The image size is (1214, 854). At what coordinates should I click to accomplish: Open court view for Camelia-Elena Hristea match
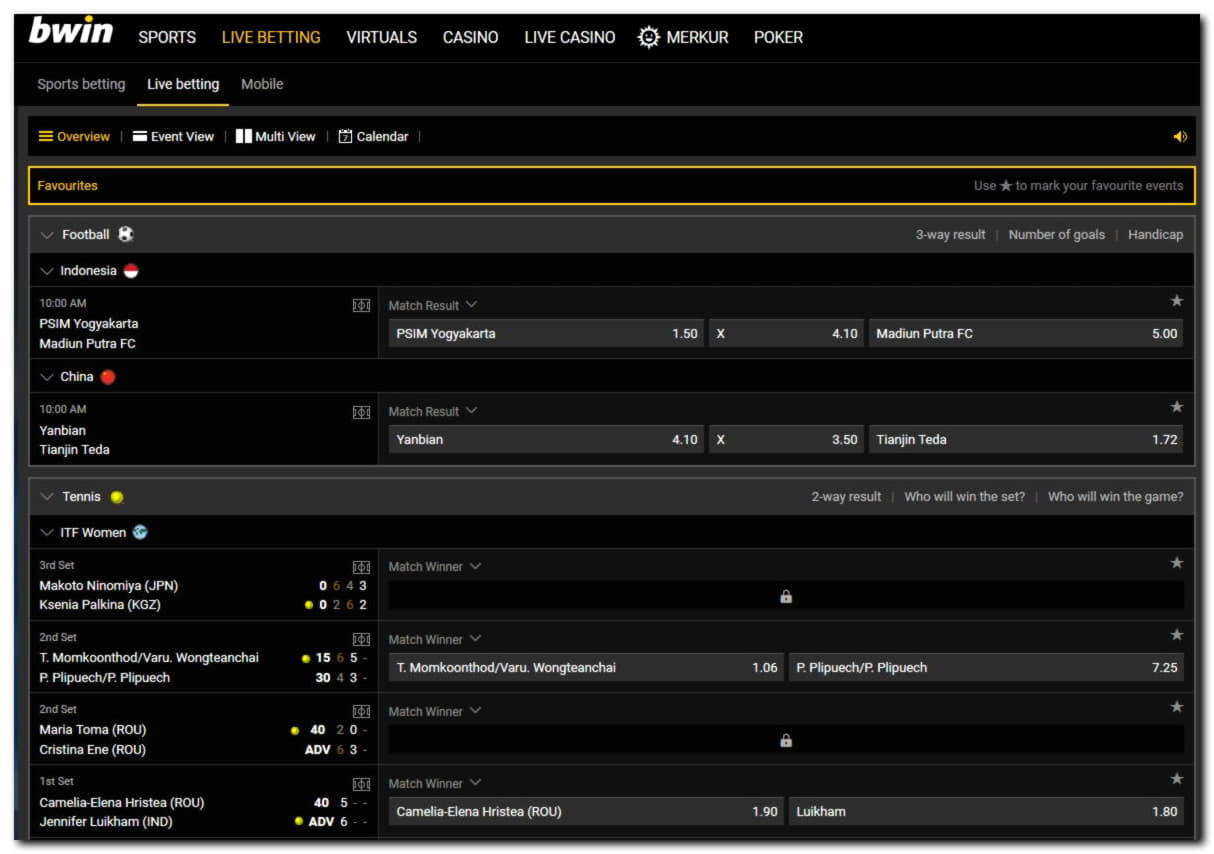coord(361,784)
